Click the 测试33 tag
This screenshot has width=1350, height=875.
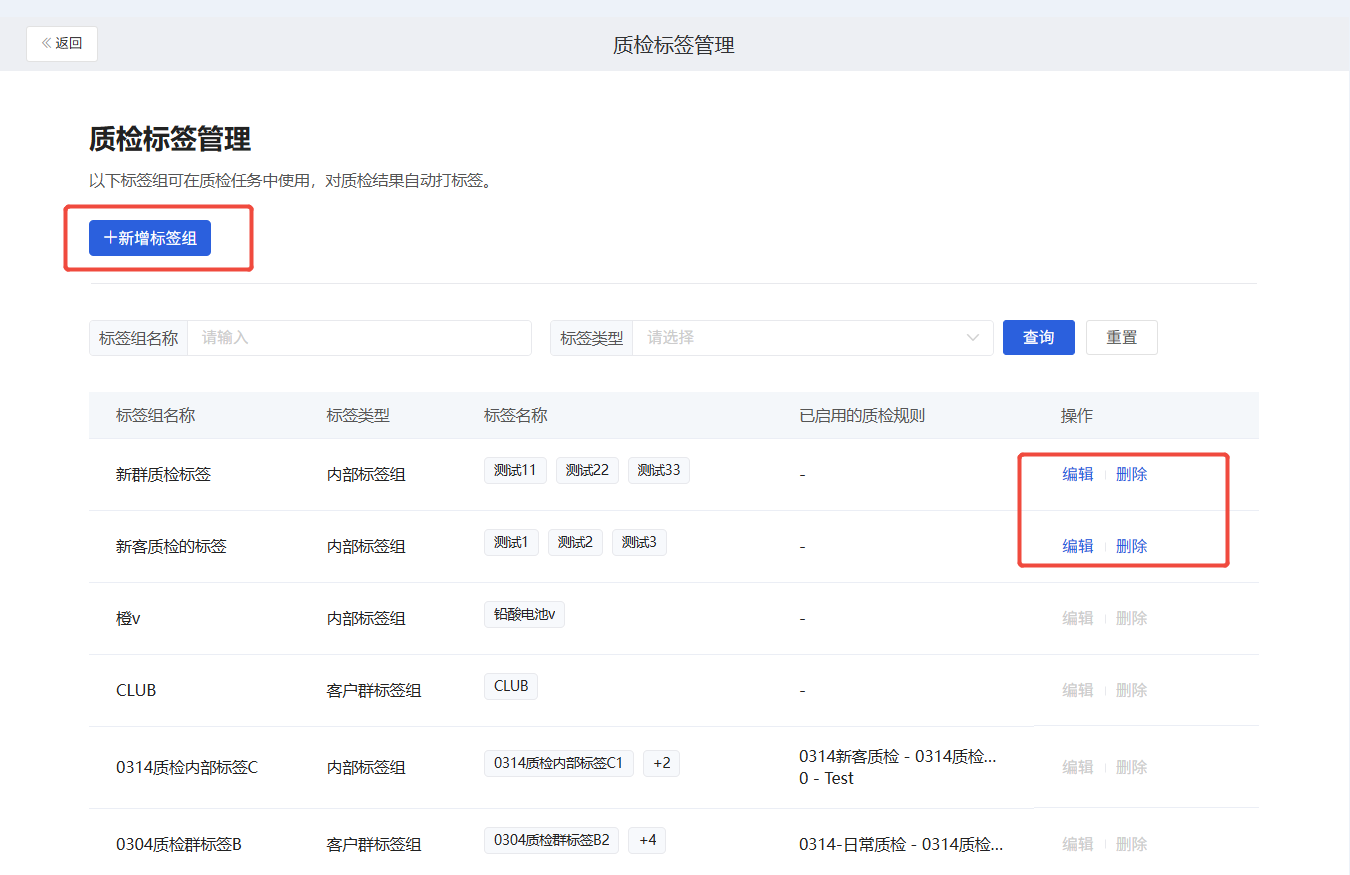[x=659, y=470]
